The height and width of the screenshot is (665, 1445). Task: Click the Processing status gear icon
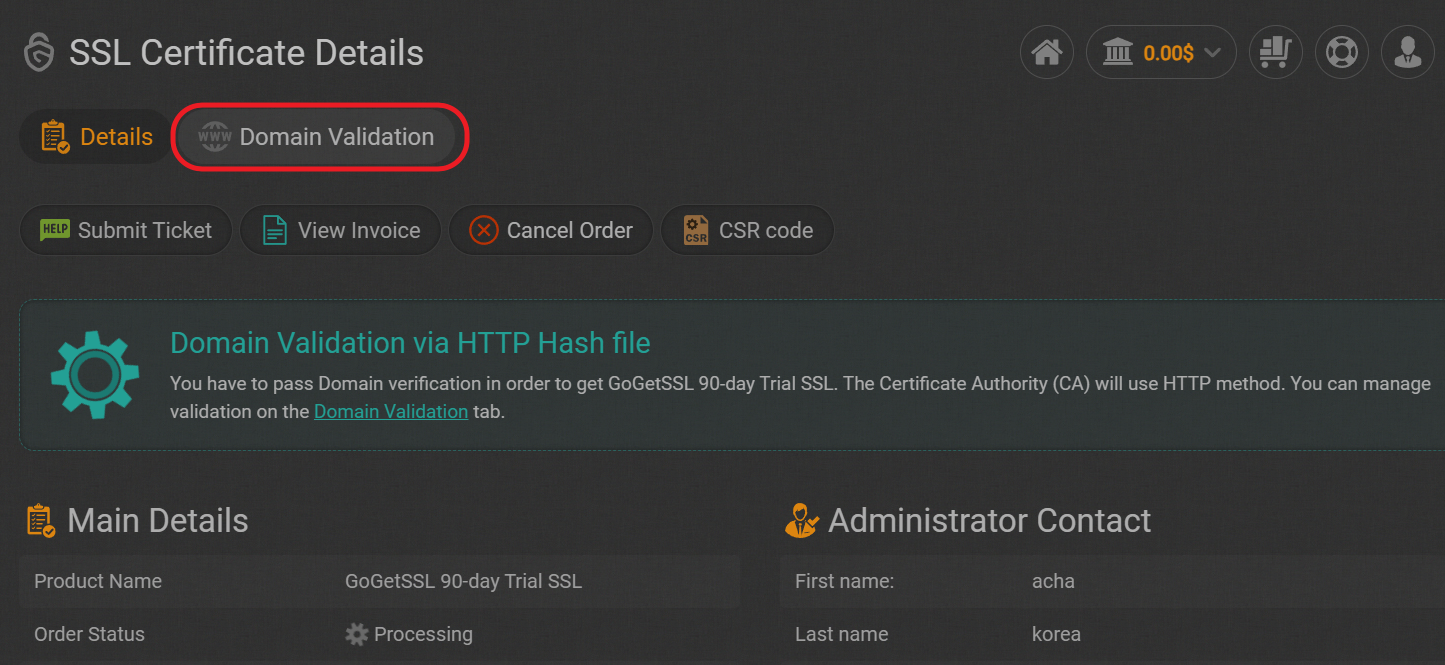(x=356, y=634)
